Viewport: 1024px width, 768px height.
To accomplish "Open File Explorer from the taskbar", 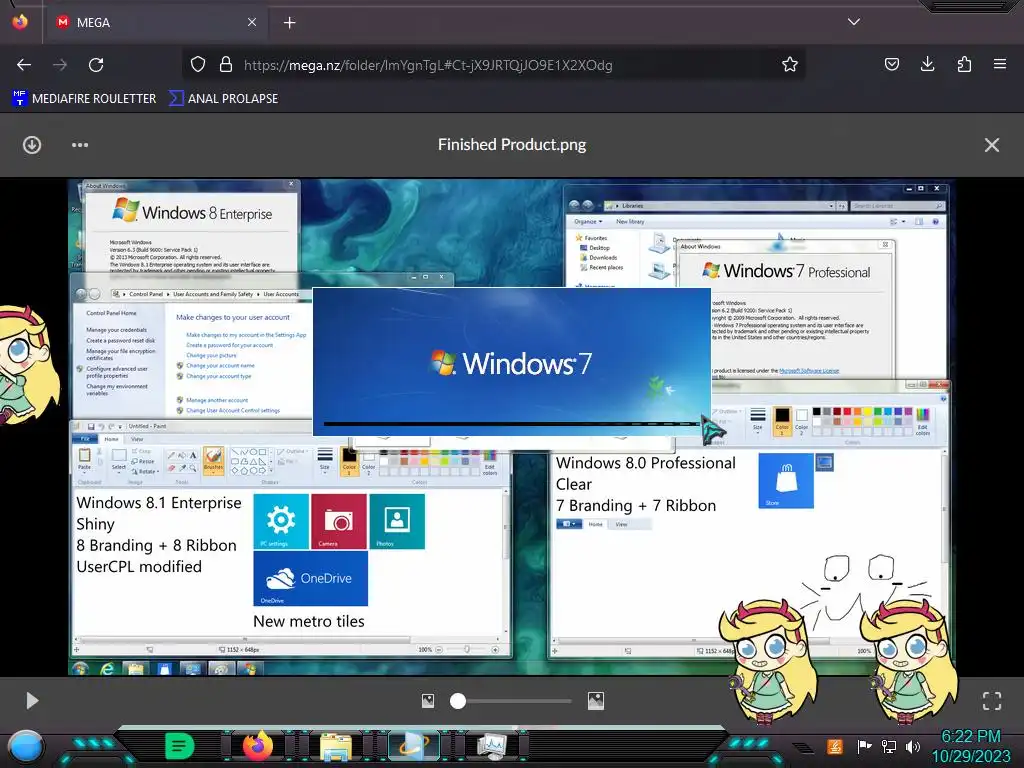I will (336, 746).
